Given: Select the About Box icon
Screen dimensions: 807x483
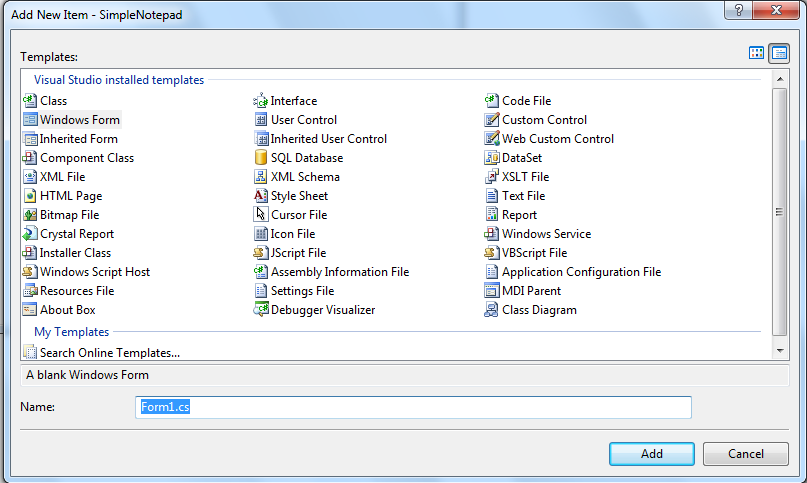Looking at the screenshot, I should click(30, 310).
